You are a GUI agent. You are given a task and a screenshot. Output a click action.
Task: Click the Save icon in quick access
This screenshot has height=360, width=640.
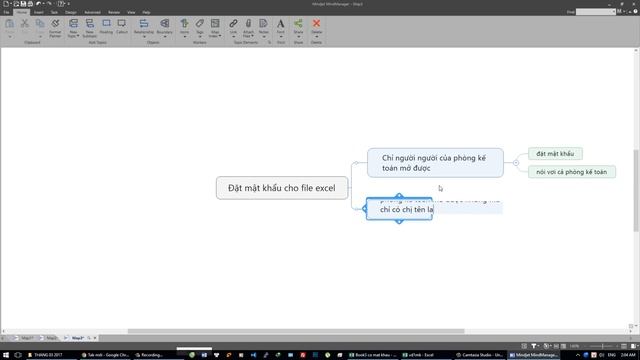point(23,4)
